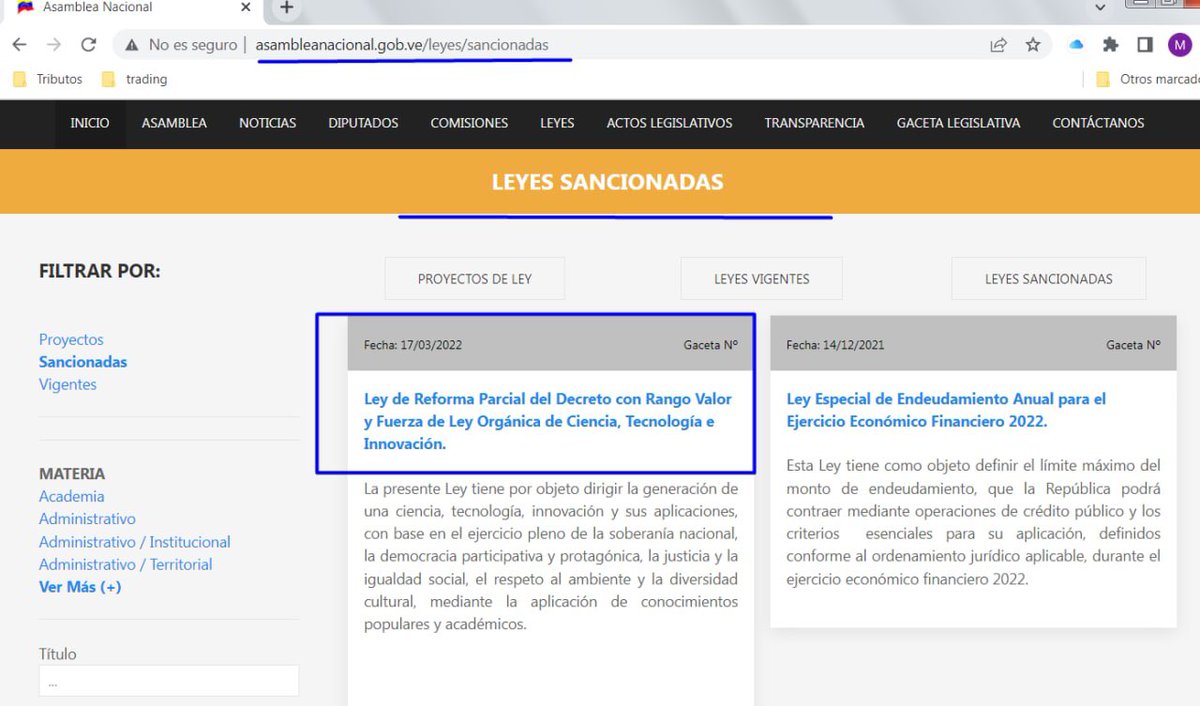Open the profile avatar labeled M
Image resolution: width=1200 pixels, height=706 pixels.
(x=1179, y=45)
